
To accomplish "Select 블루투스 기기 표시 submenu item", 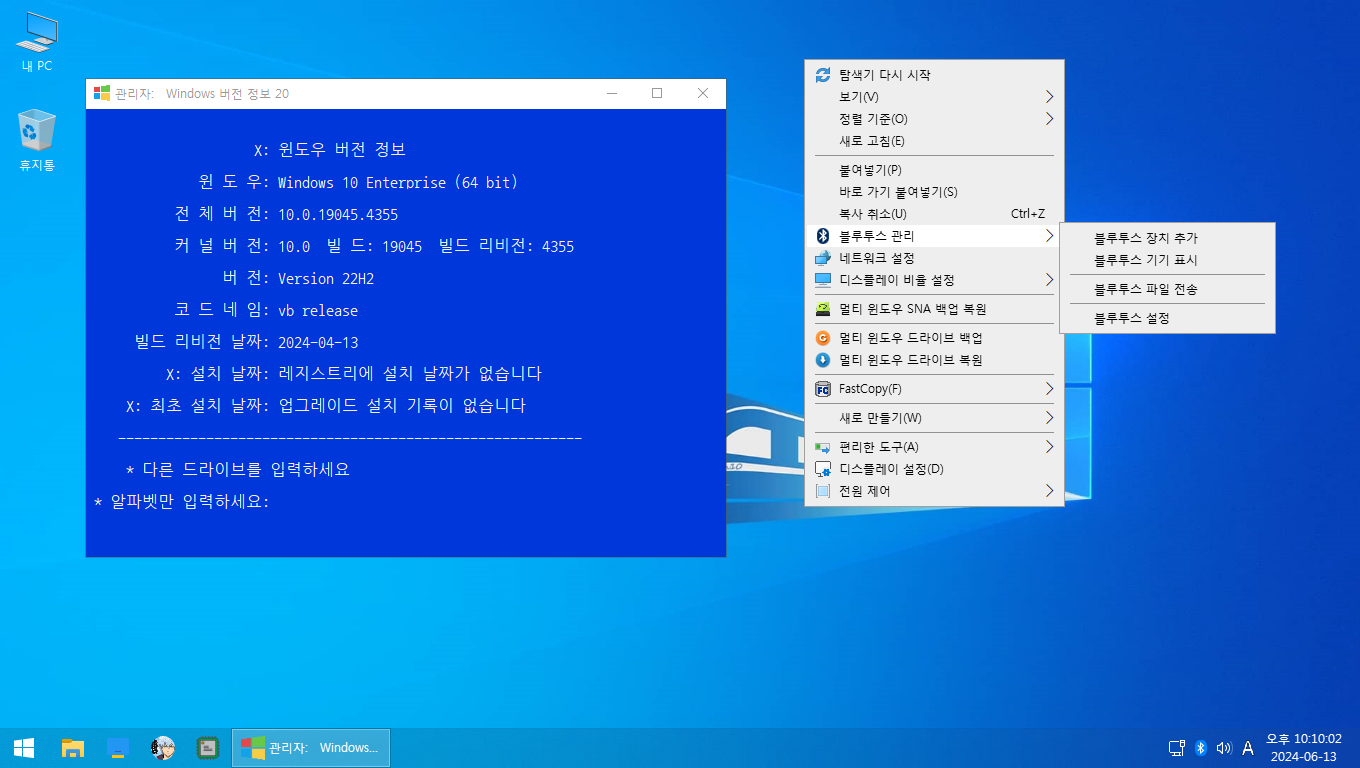I will [x=1167, y=260].
